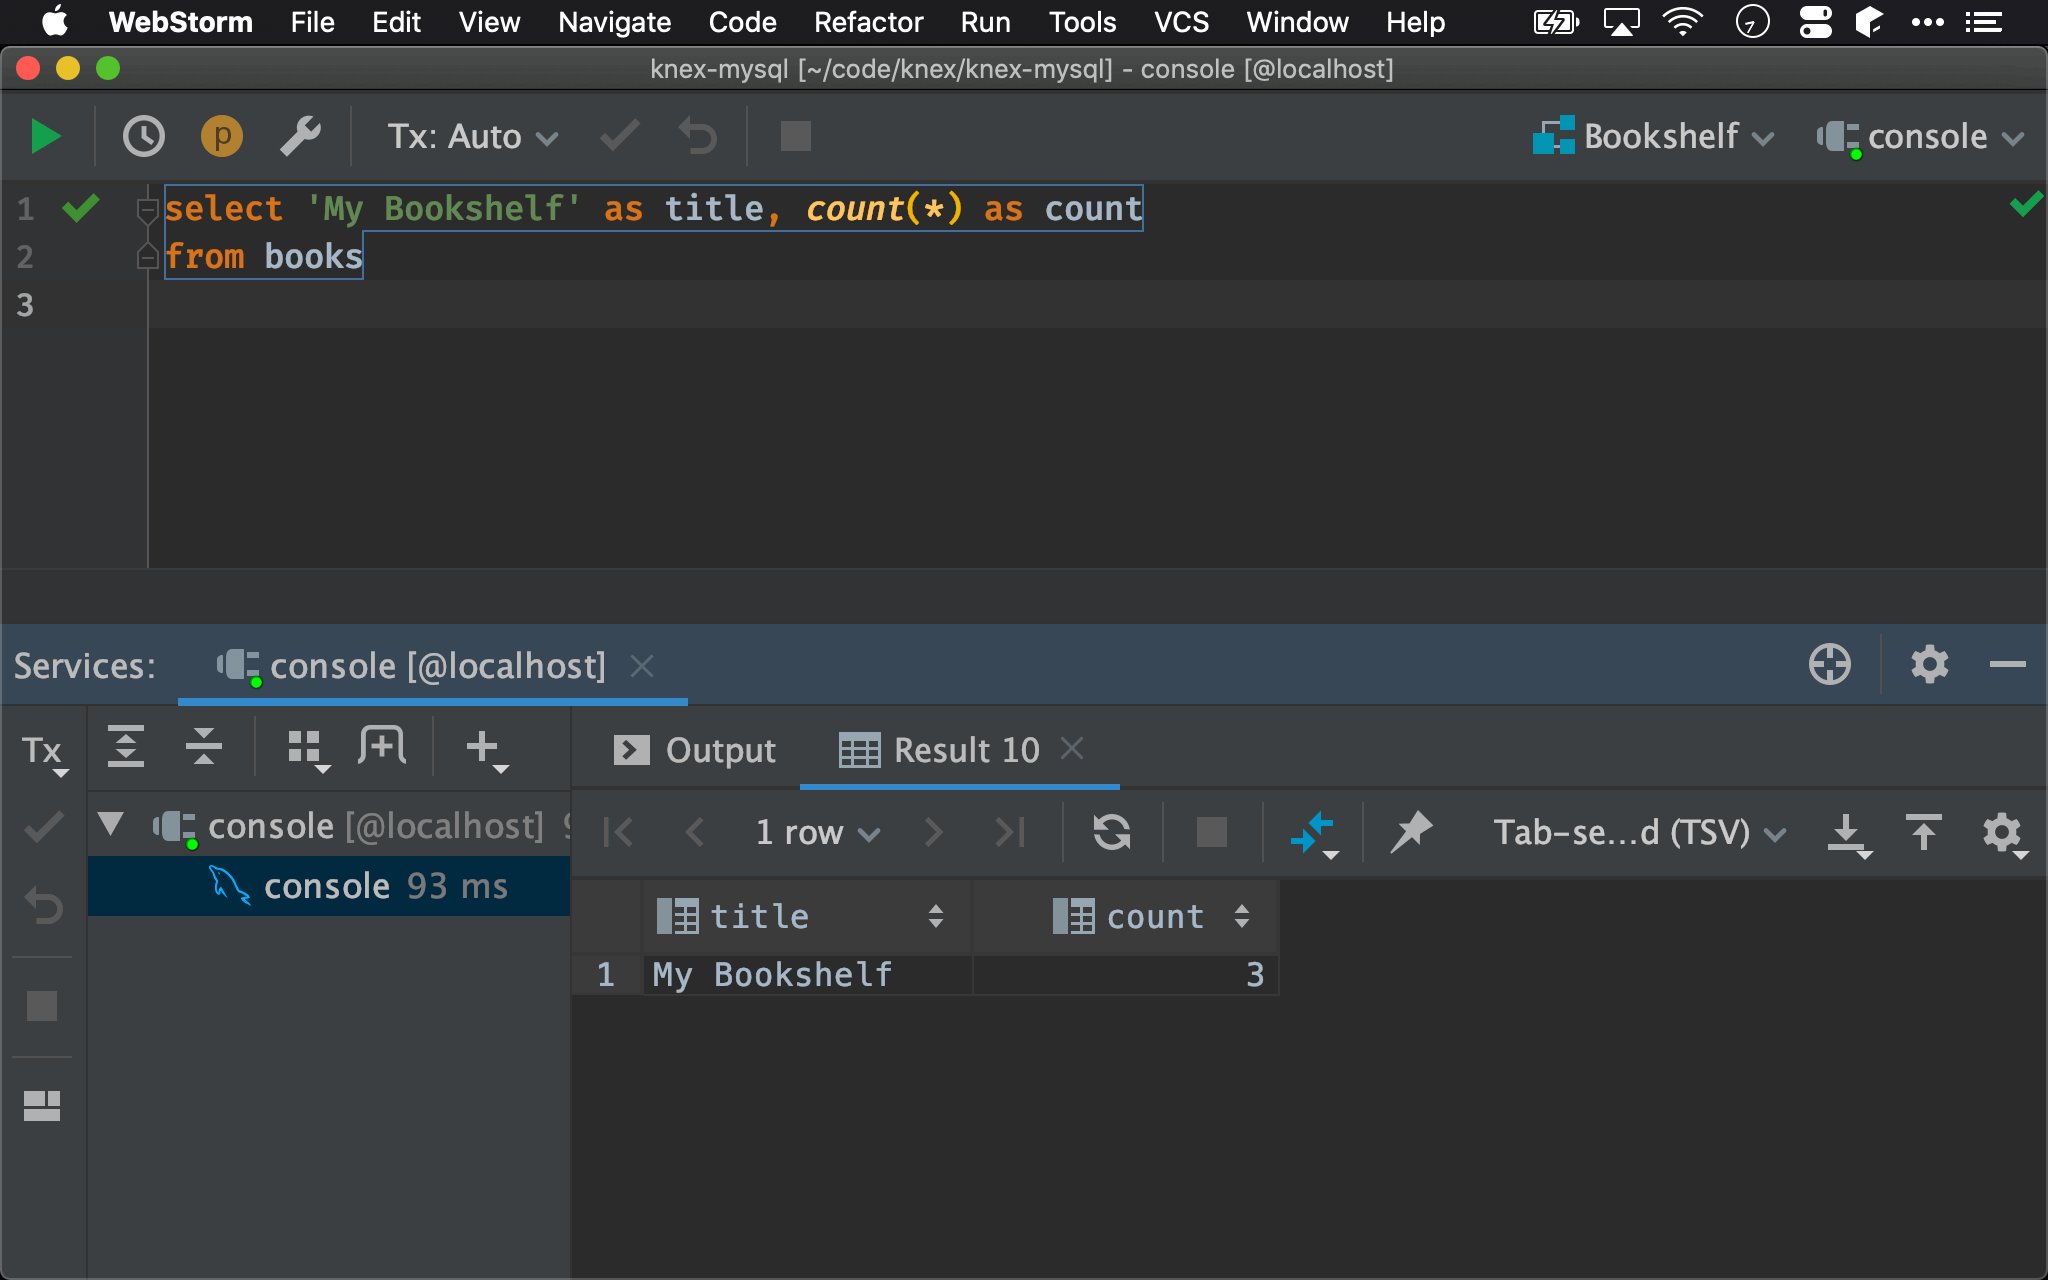Pin the result tab with the pin icon
The height and width of the screenshot is (1280, 2048).
coord(1412,832)
